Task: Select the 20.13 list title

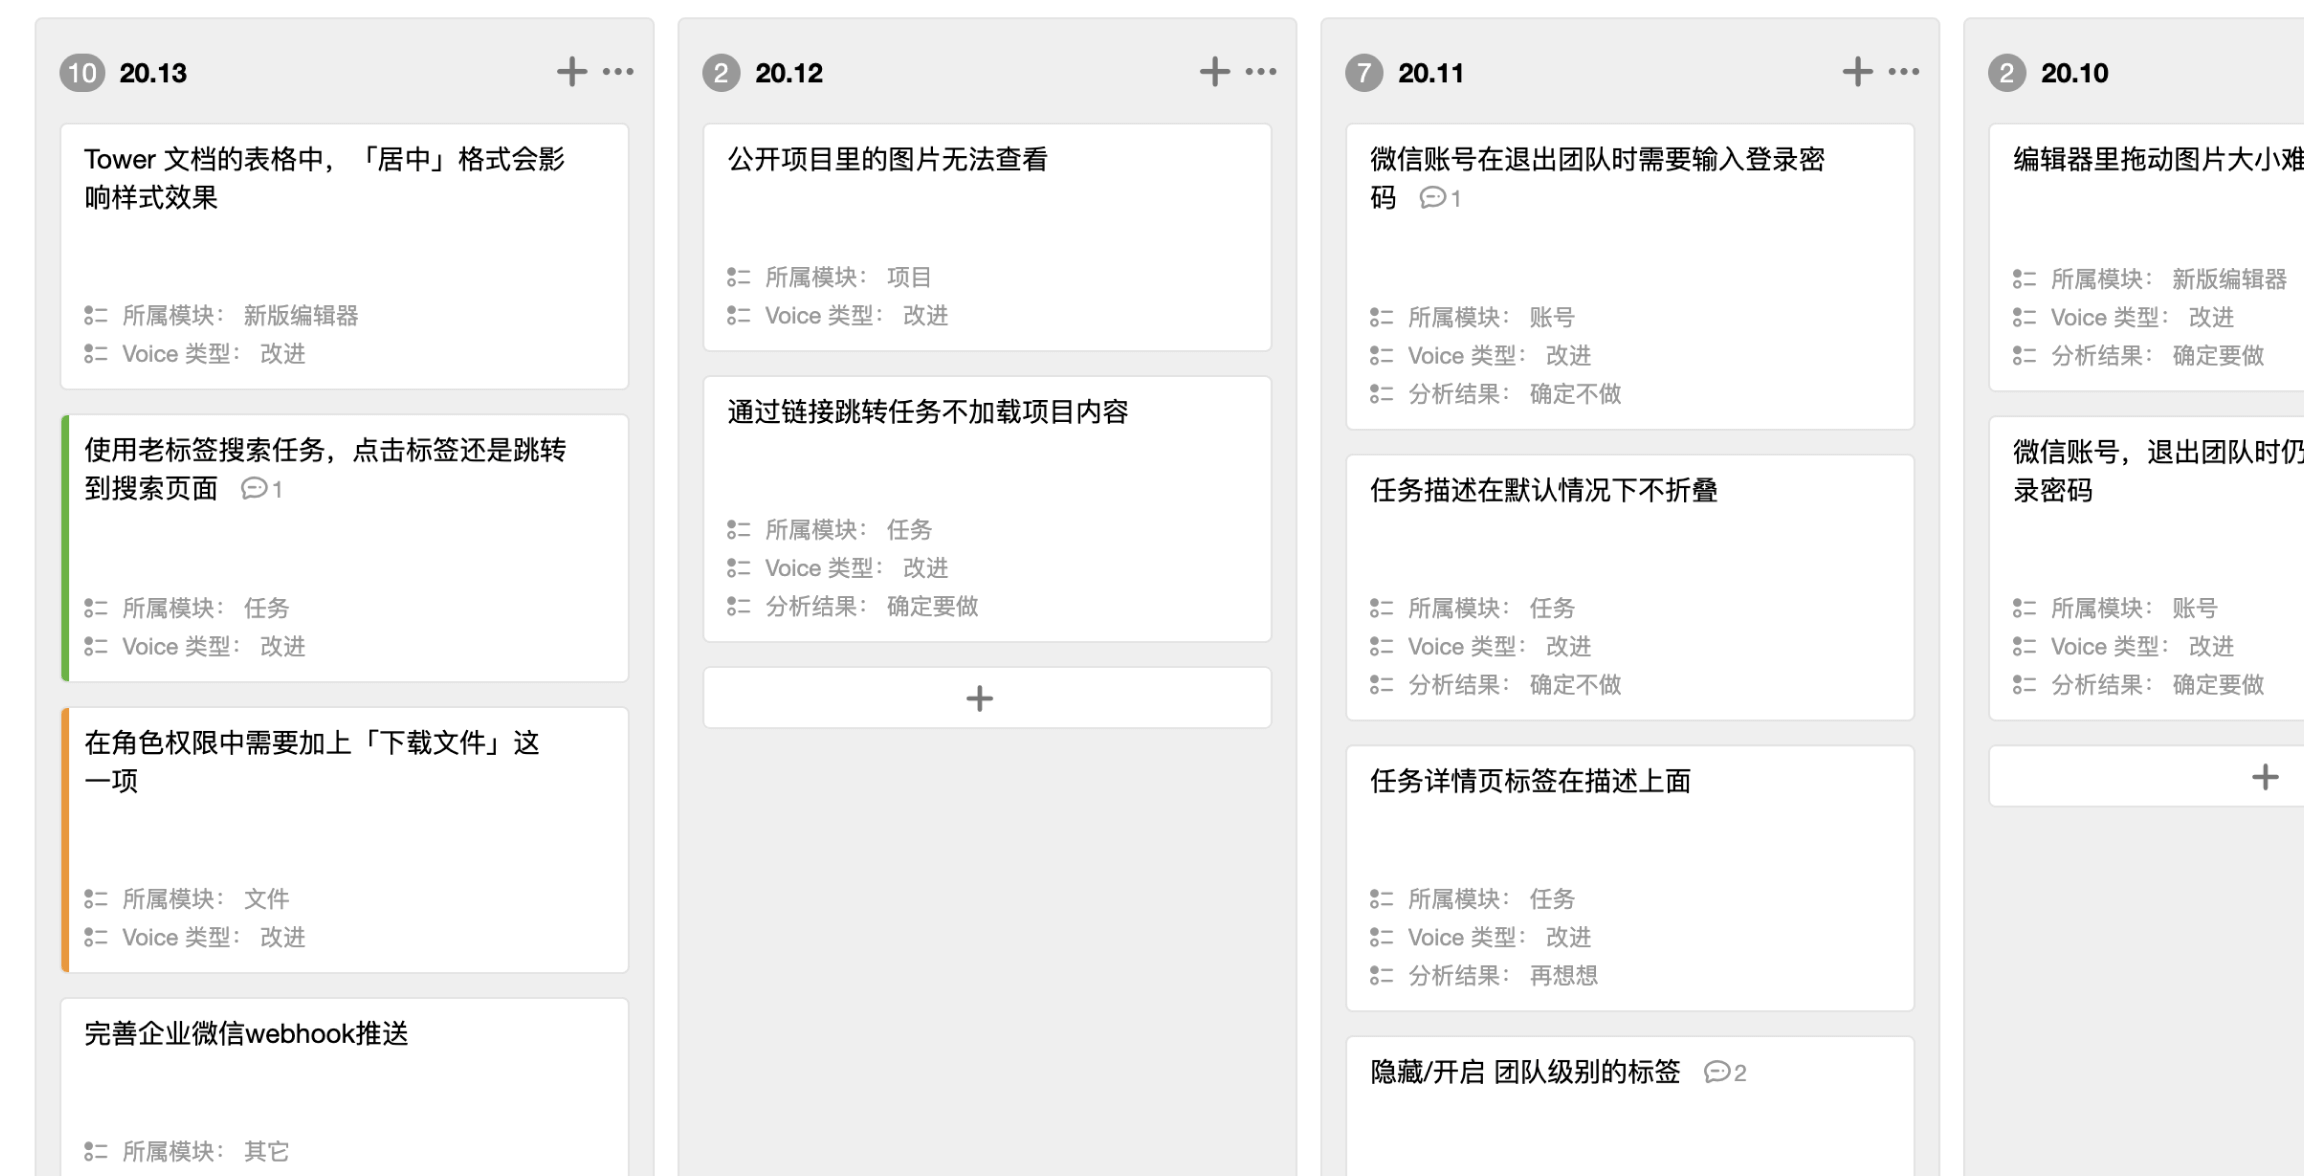Action: click(x=153, y=73)
